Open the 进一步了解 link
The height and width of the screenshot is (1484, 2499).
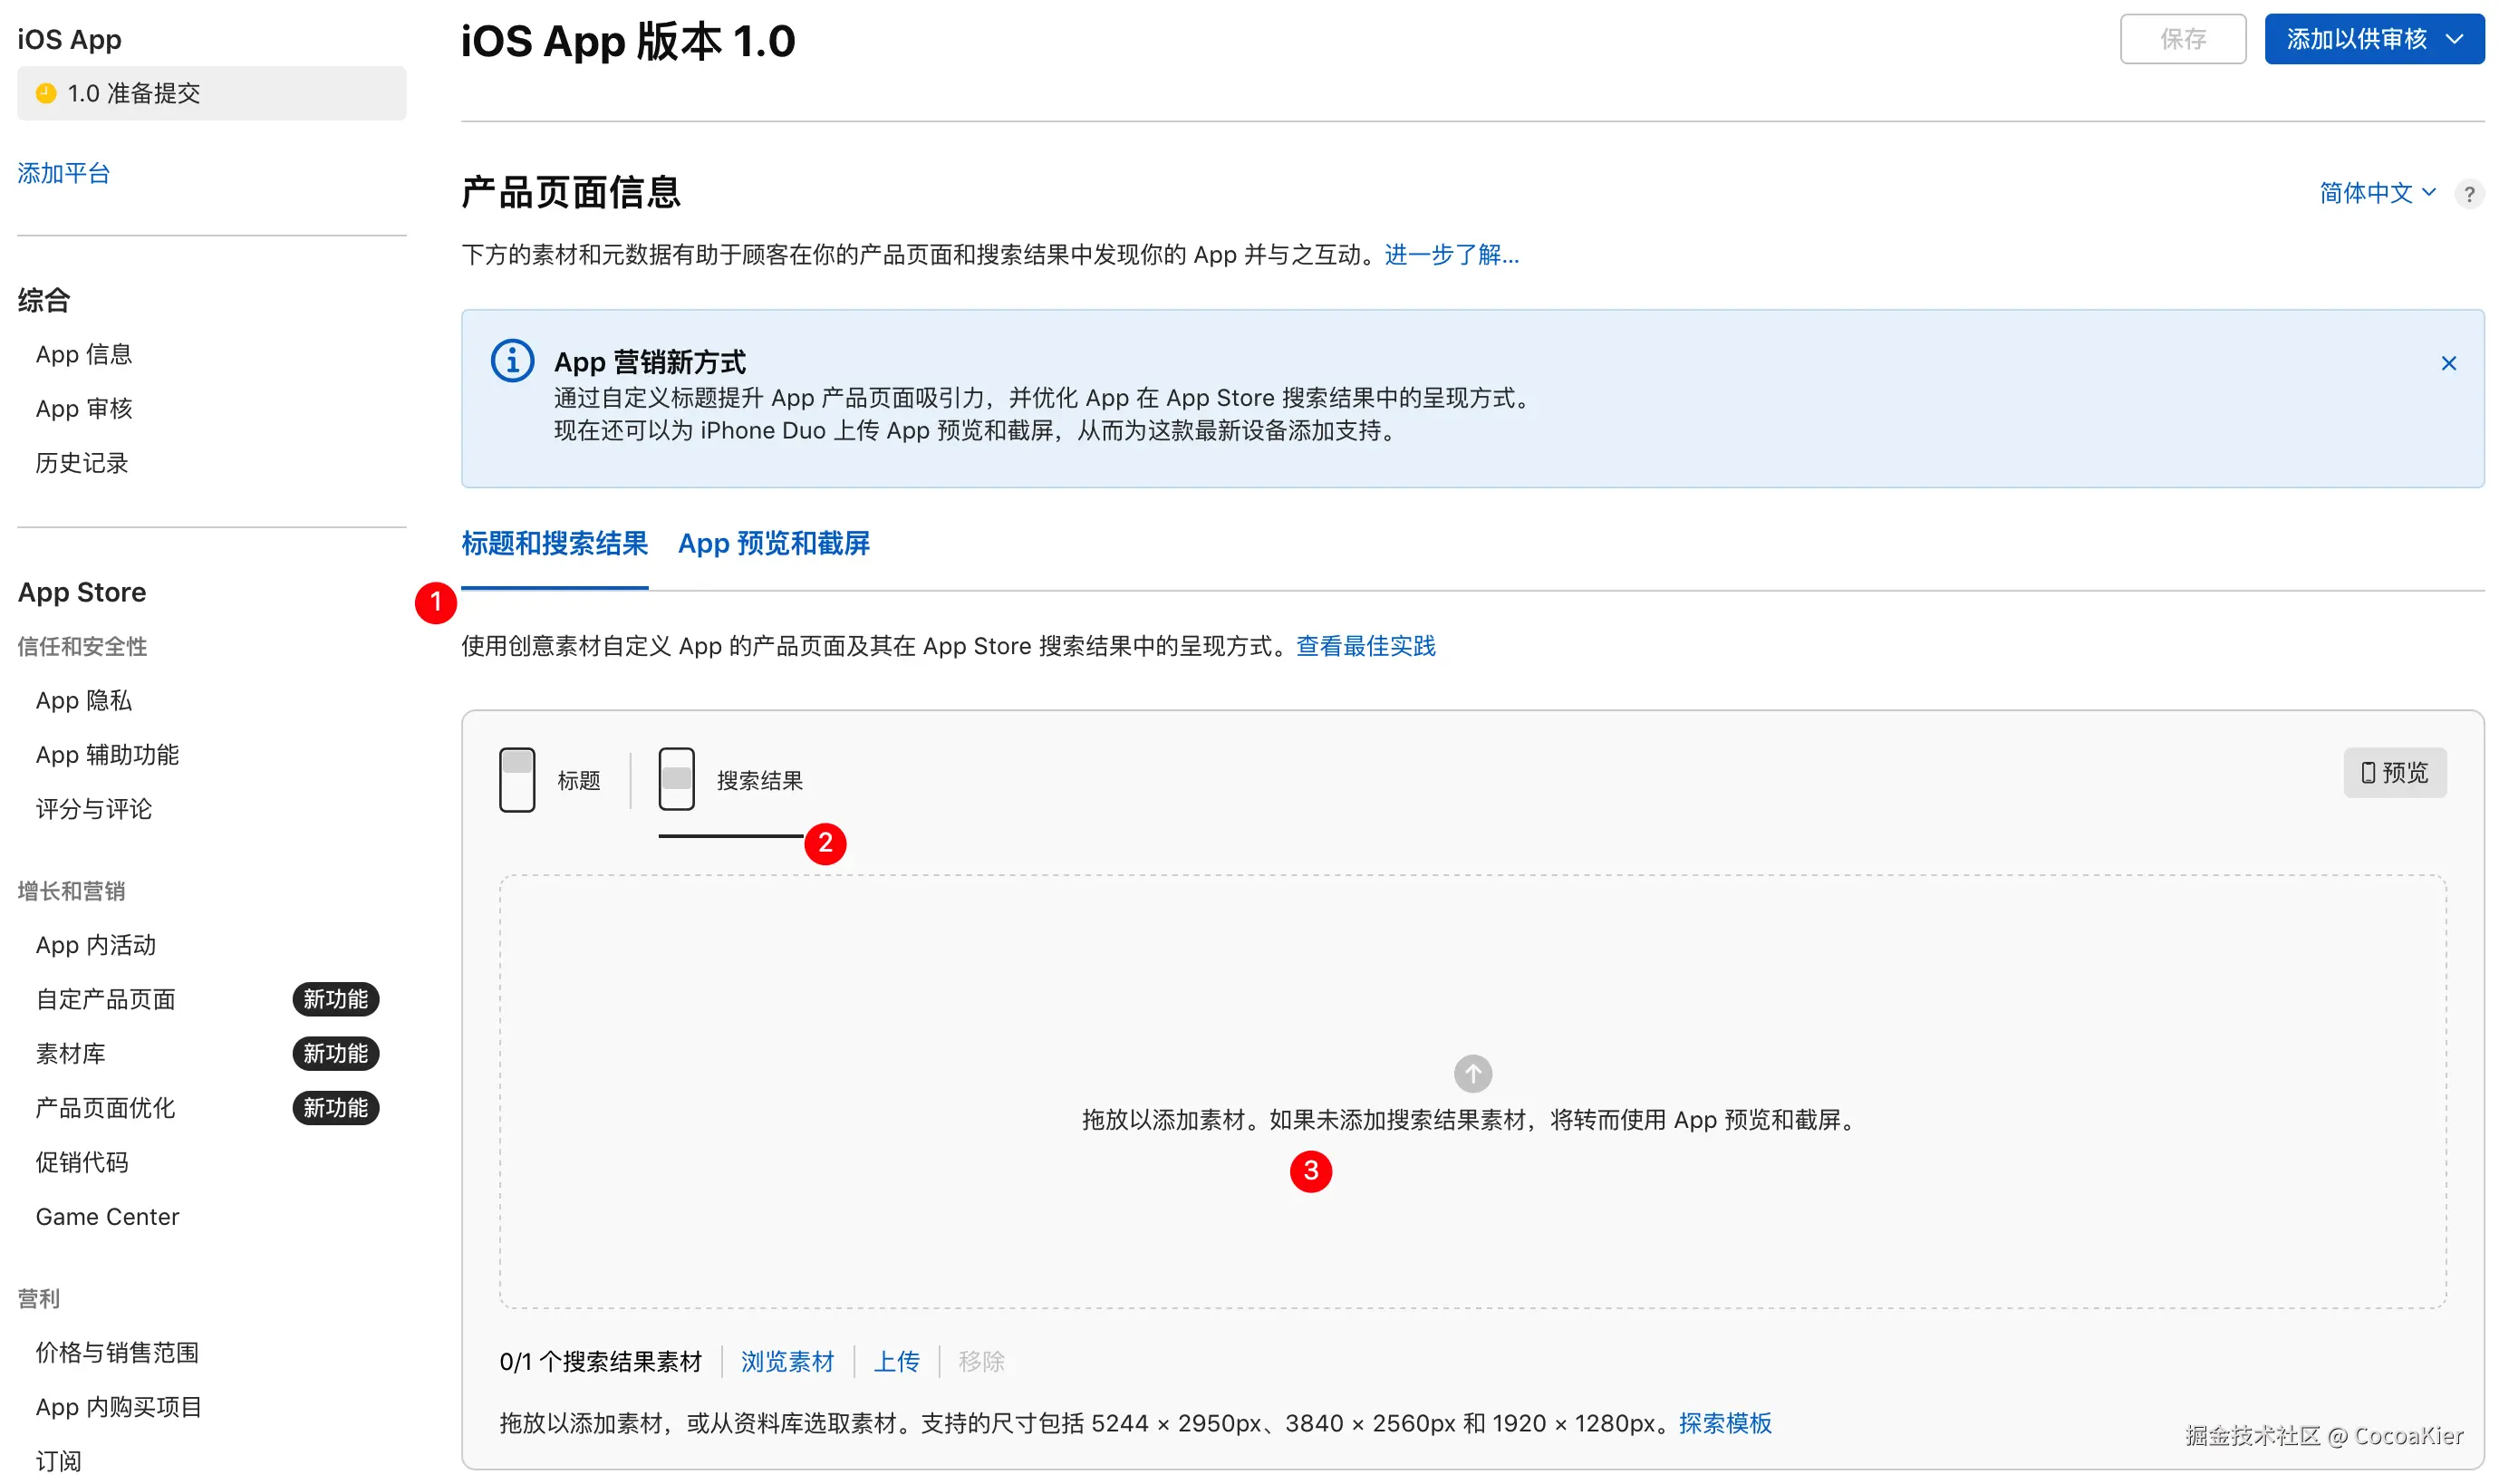click(1451, 255)
